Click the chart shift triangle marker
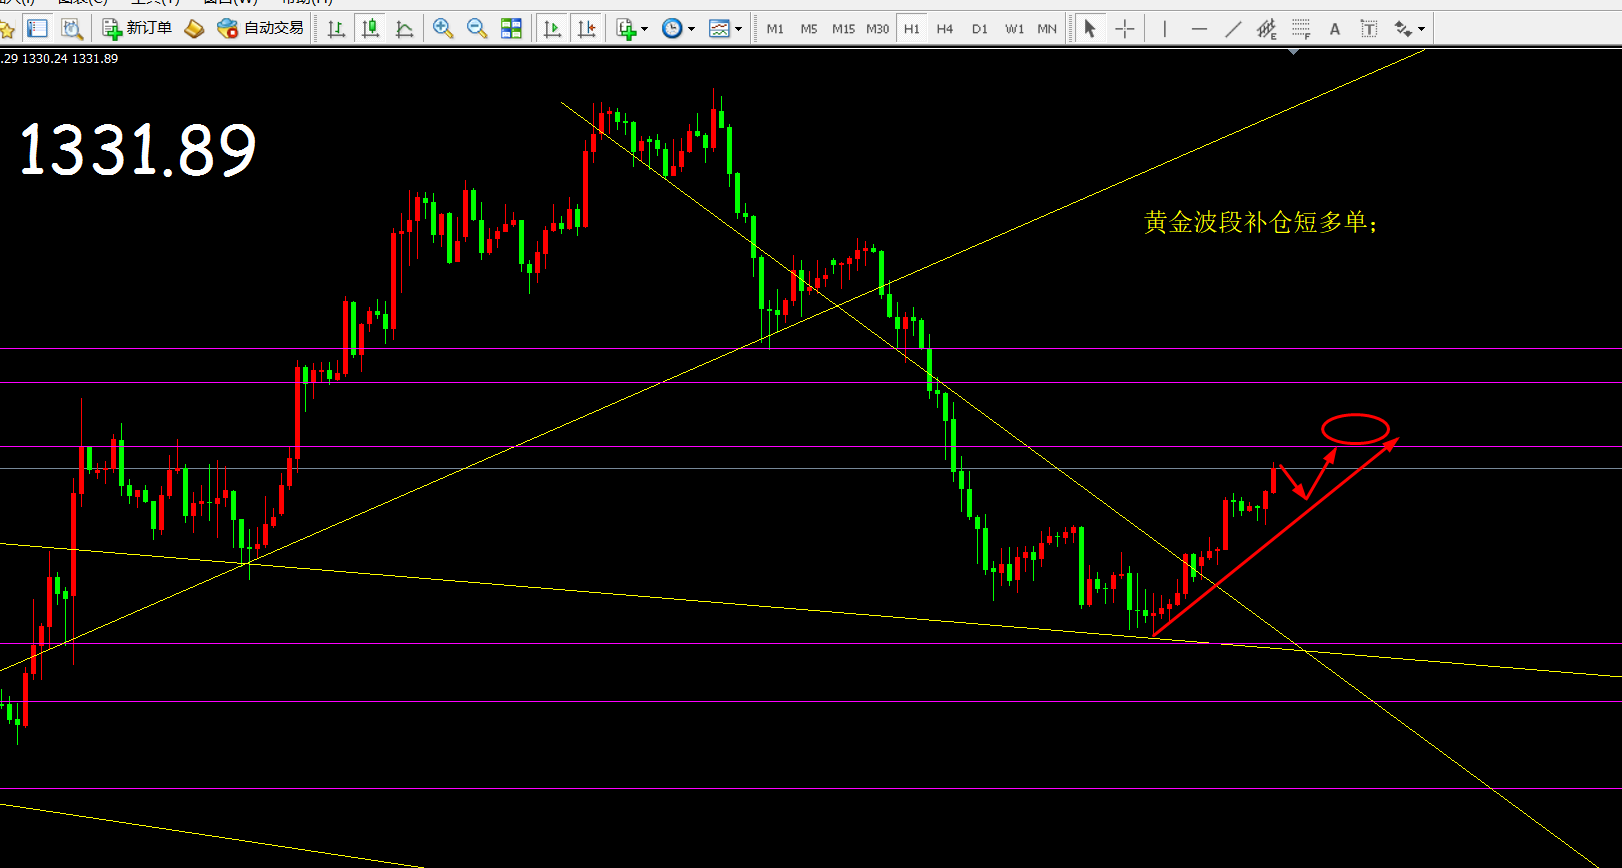1622x868 pixels. pos(1294,51)
